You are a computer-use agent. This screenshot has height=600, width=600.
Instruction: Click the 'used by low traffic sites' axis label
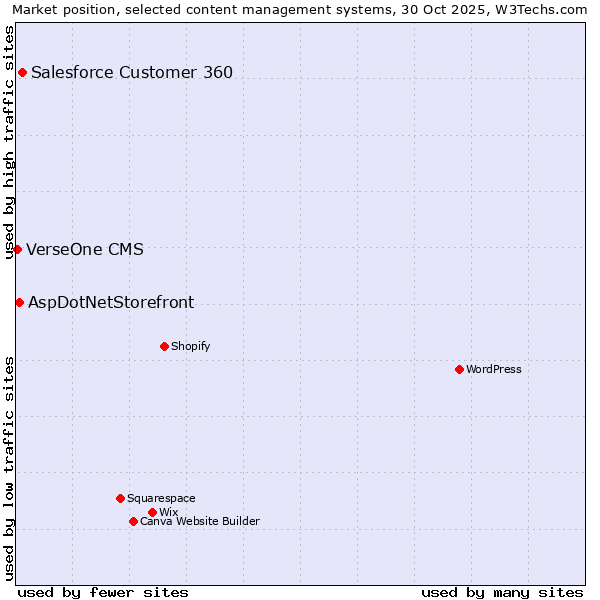(9, 468)
